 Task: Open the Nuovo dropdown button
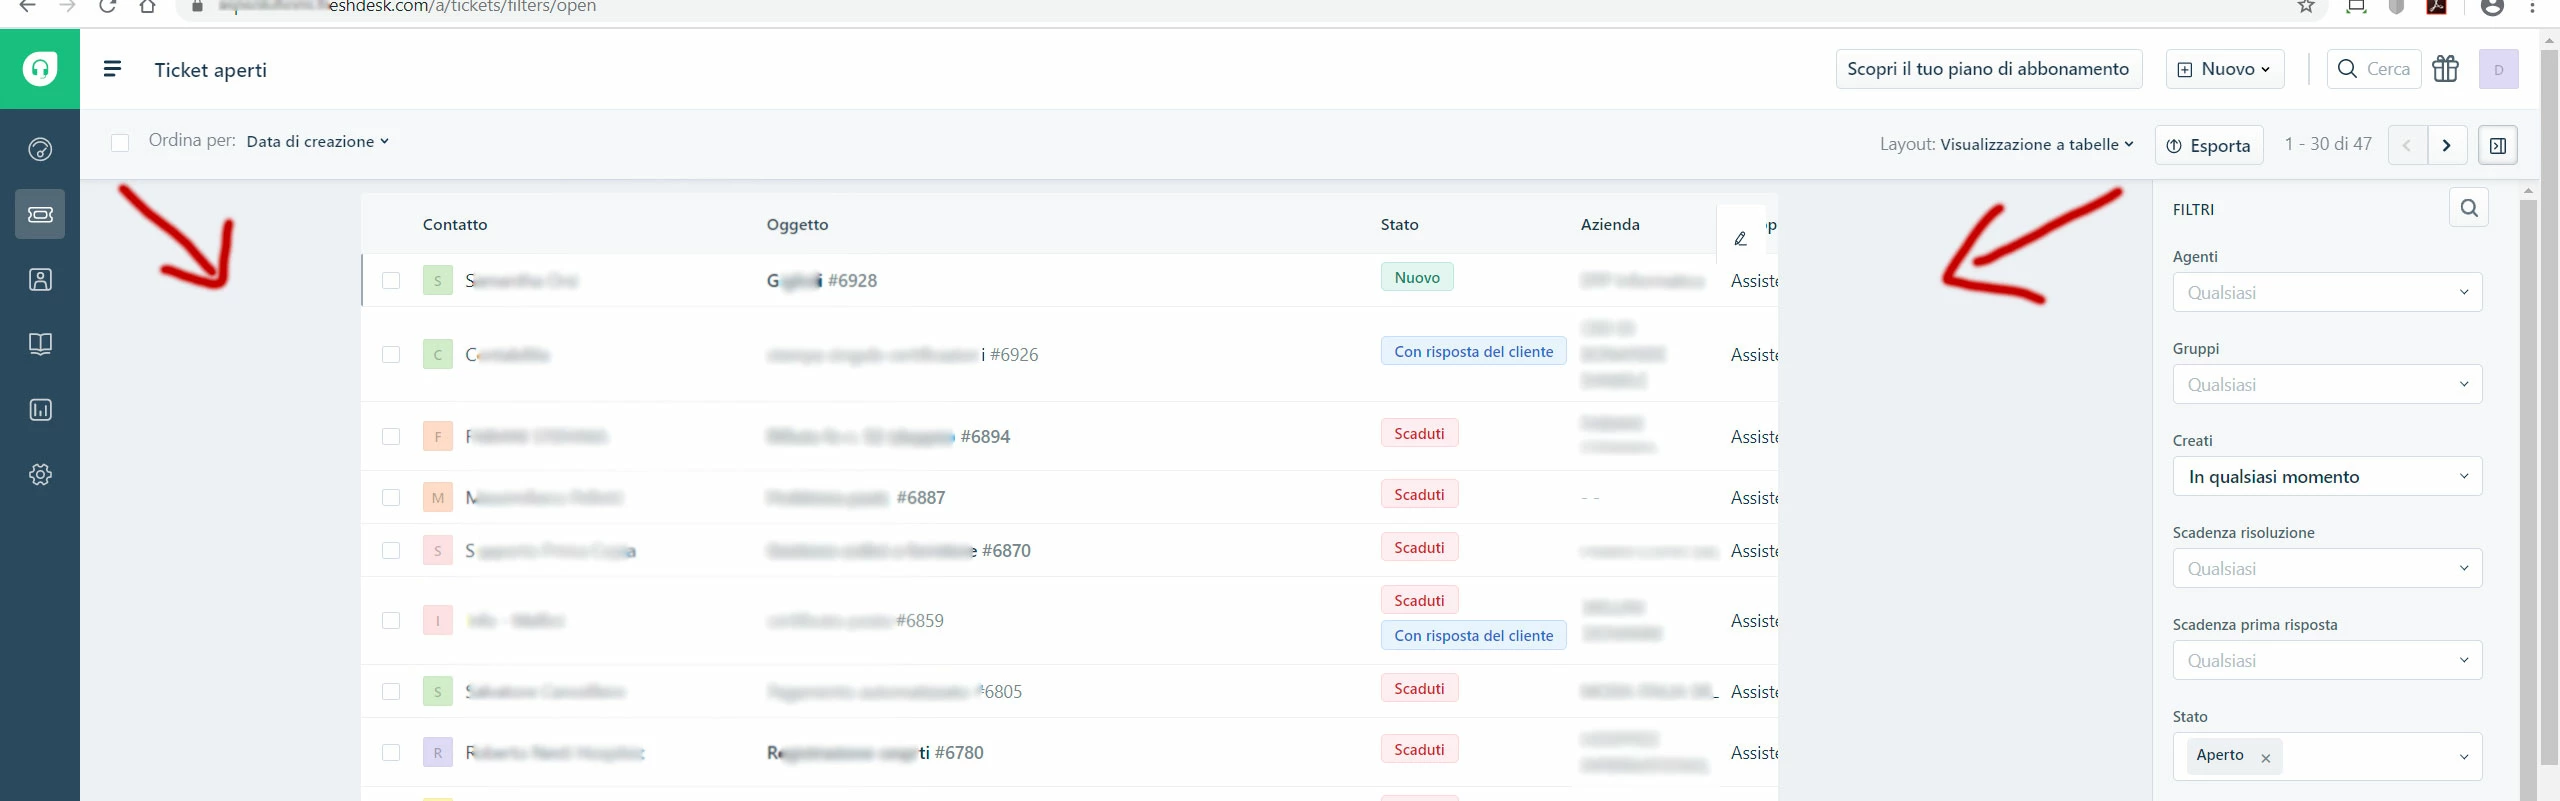[2225, 69]
